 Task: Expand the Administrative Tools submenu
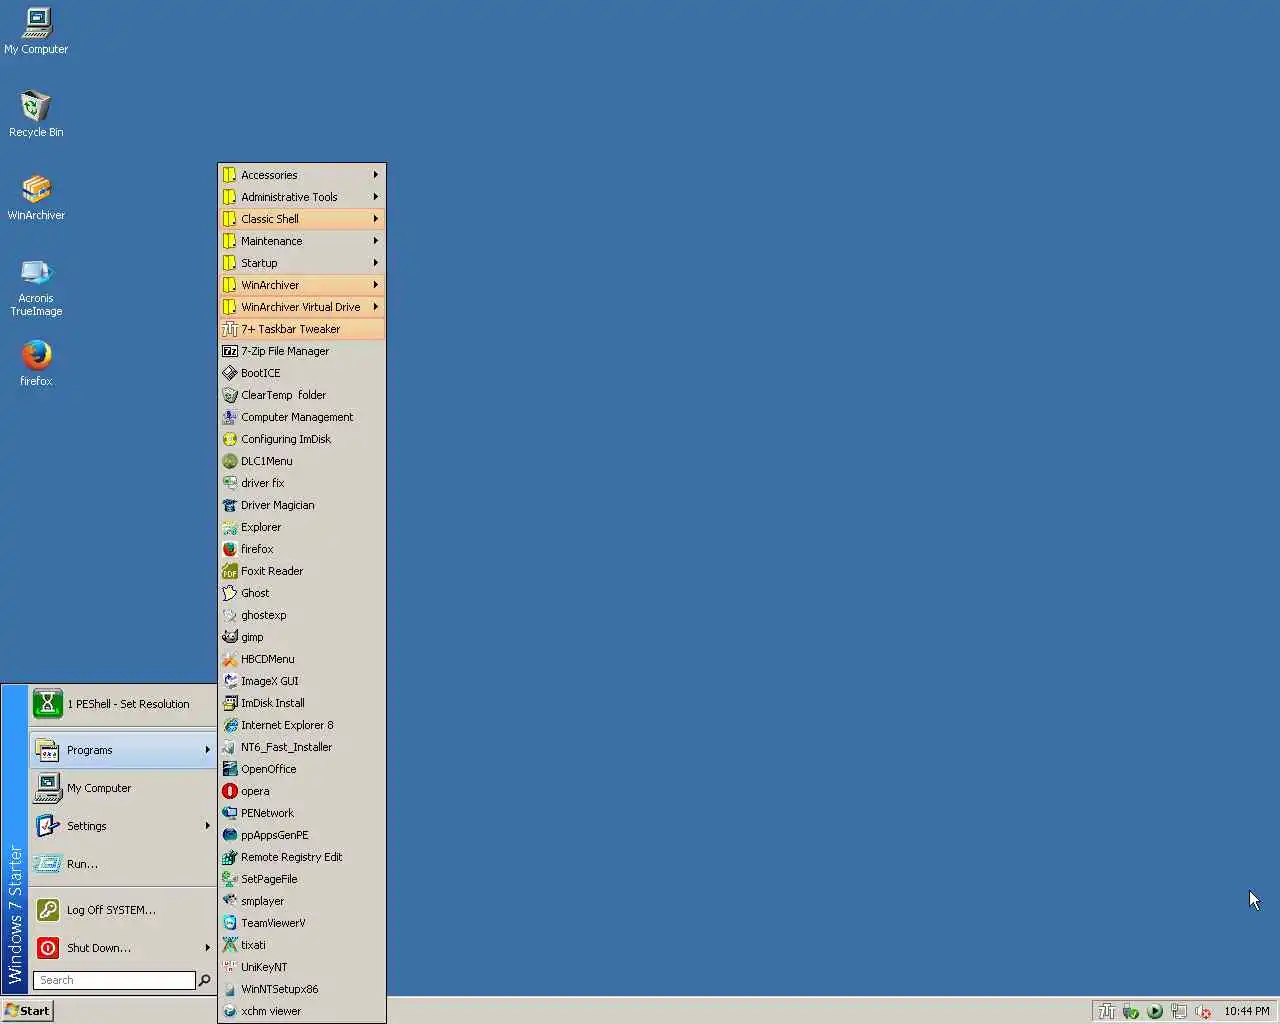click(302, 197)
